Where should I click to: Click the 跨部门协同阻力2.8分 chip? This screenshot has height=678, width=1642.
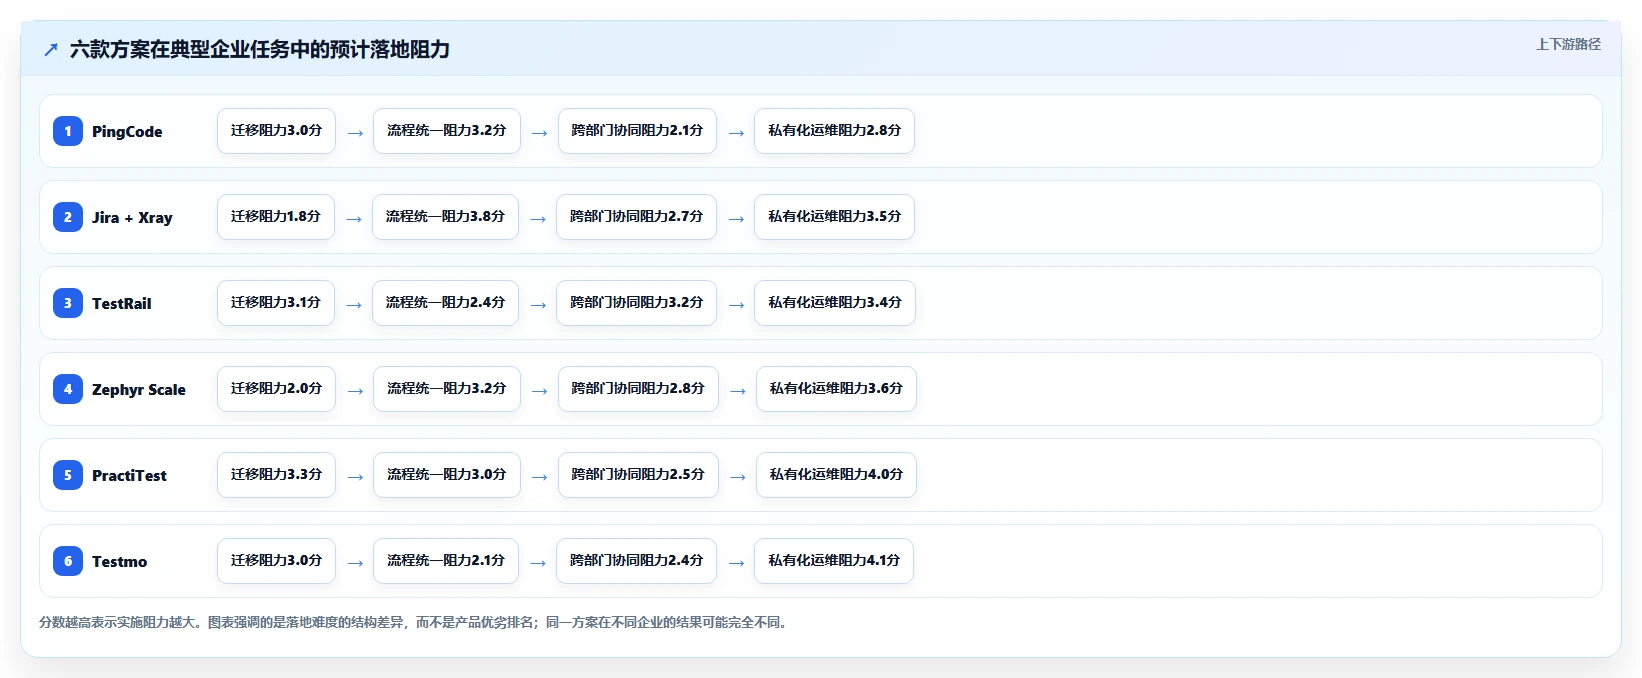point(638,389)
